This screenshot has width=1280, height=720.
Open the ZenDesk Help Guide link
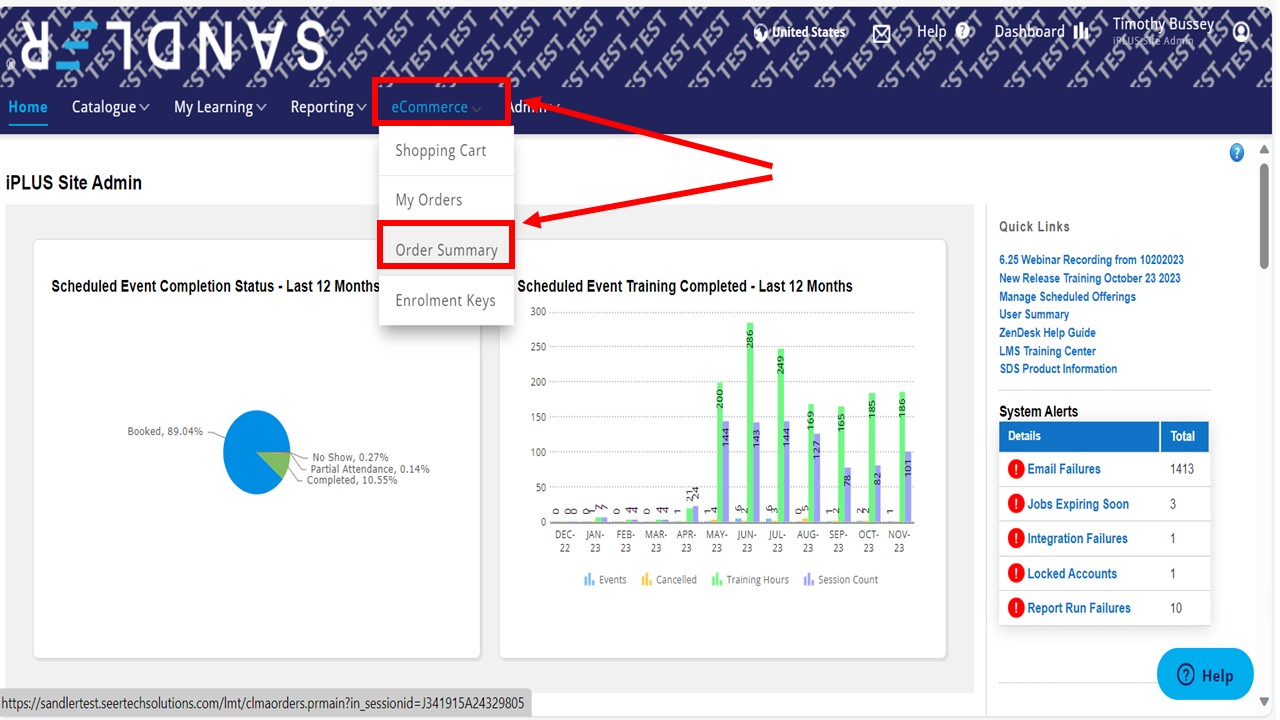click(1047, 333)
